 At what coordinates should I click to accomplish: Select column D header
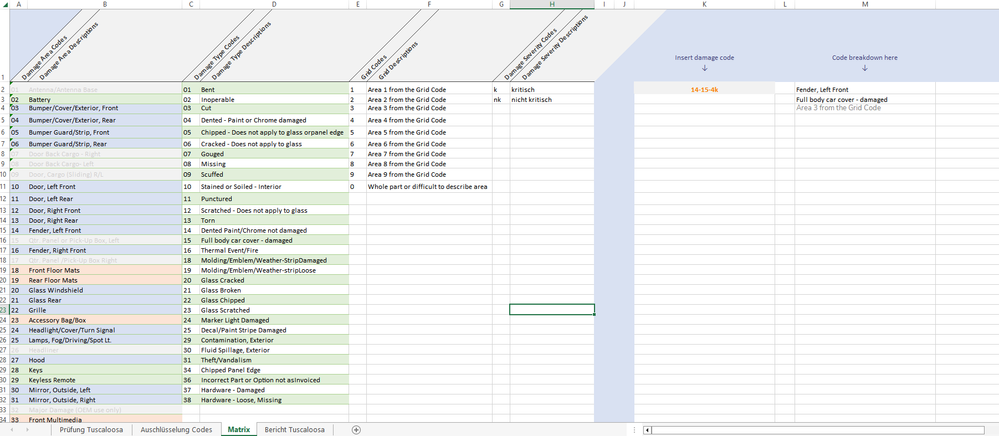point(274,4)
